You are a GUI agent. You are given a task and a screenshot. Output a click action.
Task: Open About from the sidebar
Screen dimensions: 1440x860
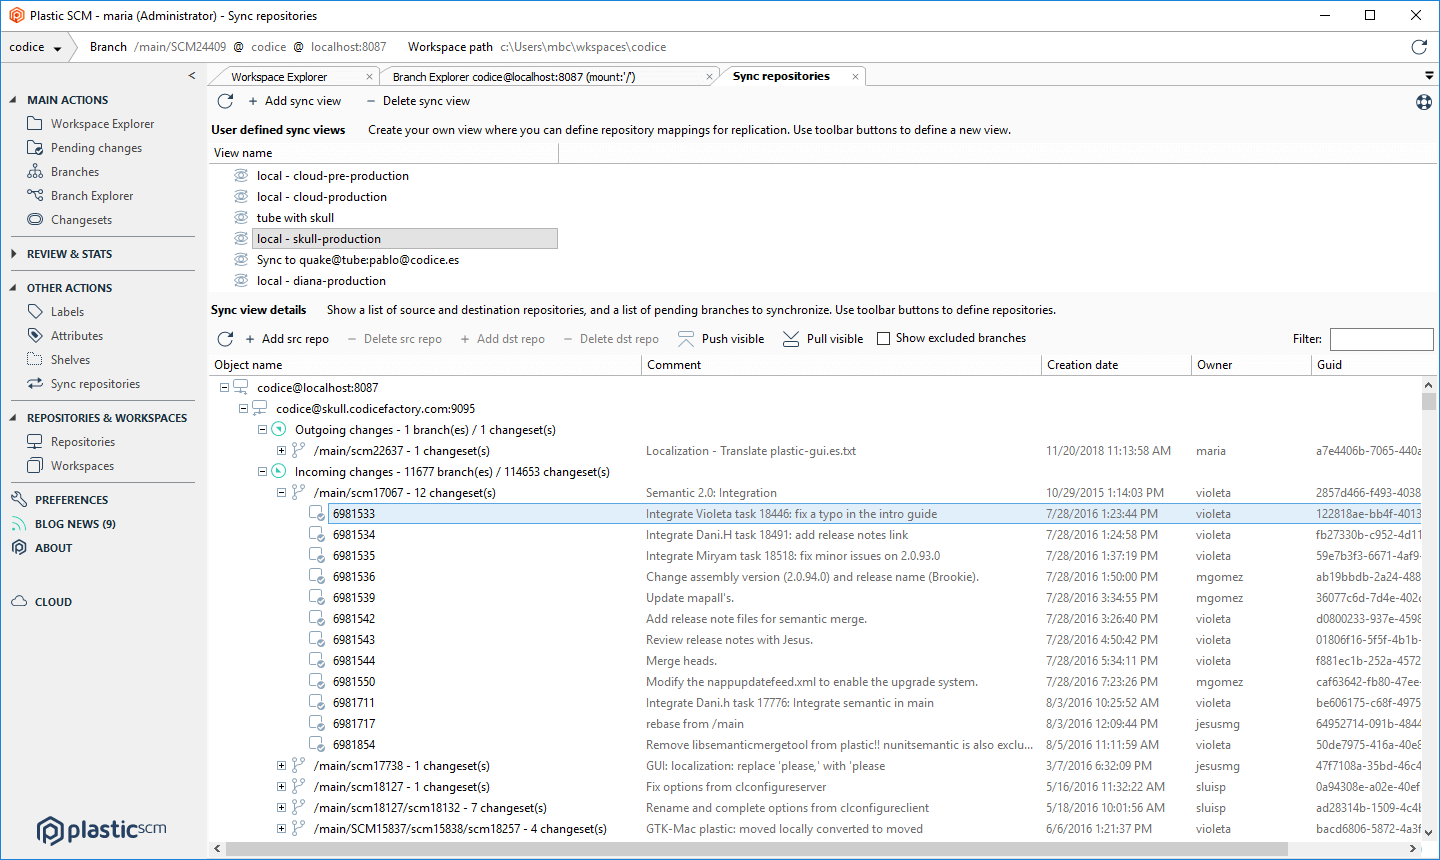coord(42,548)
